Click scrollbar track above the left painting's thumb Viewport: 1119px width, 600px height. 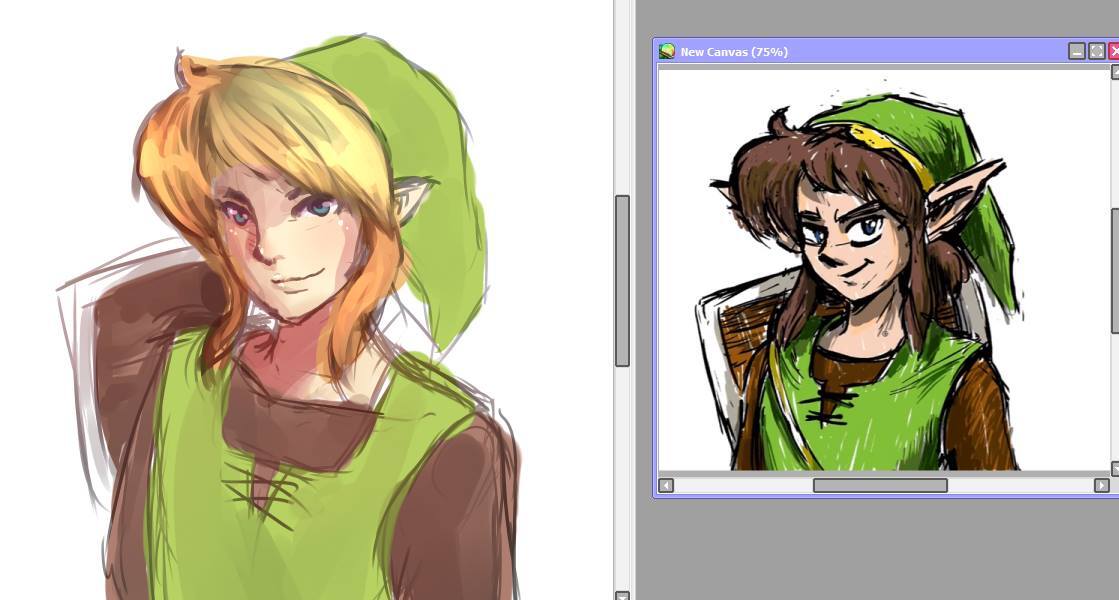click(x=622, y=100)
